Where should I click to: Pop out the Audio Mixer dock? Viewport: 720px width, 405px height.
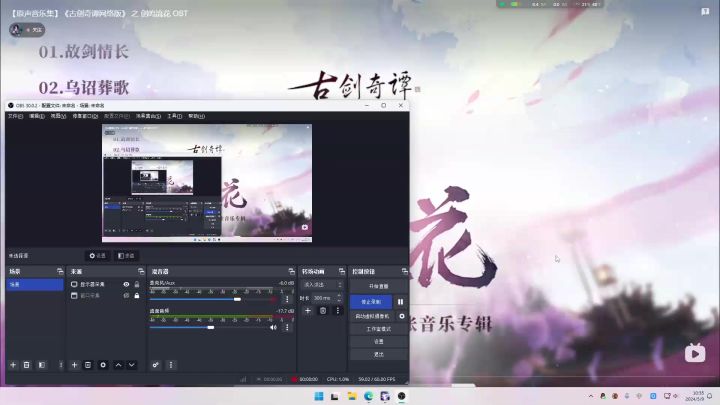(292, 271)
